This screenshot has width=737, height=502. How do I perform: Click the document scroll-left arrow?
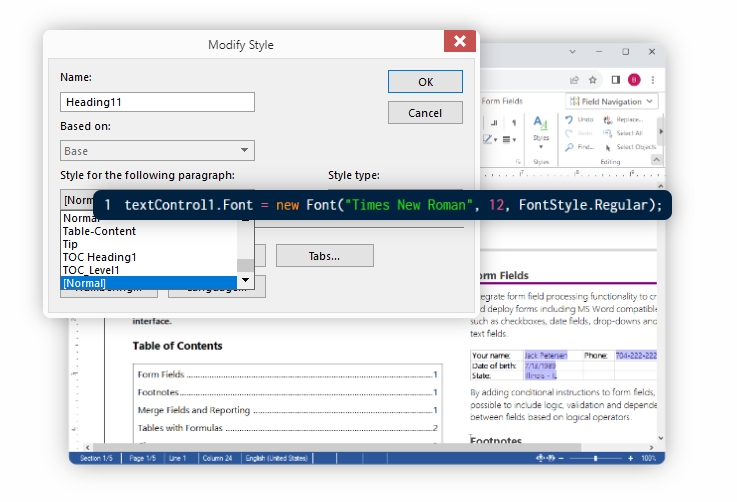pos(88,447)
